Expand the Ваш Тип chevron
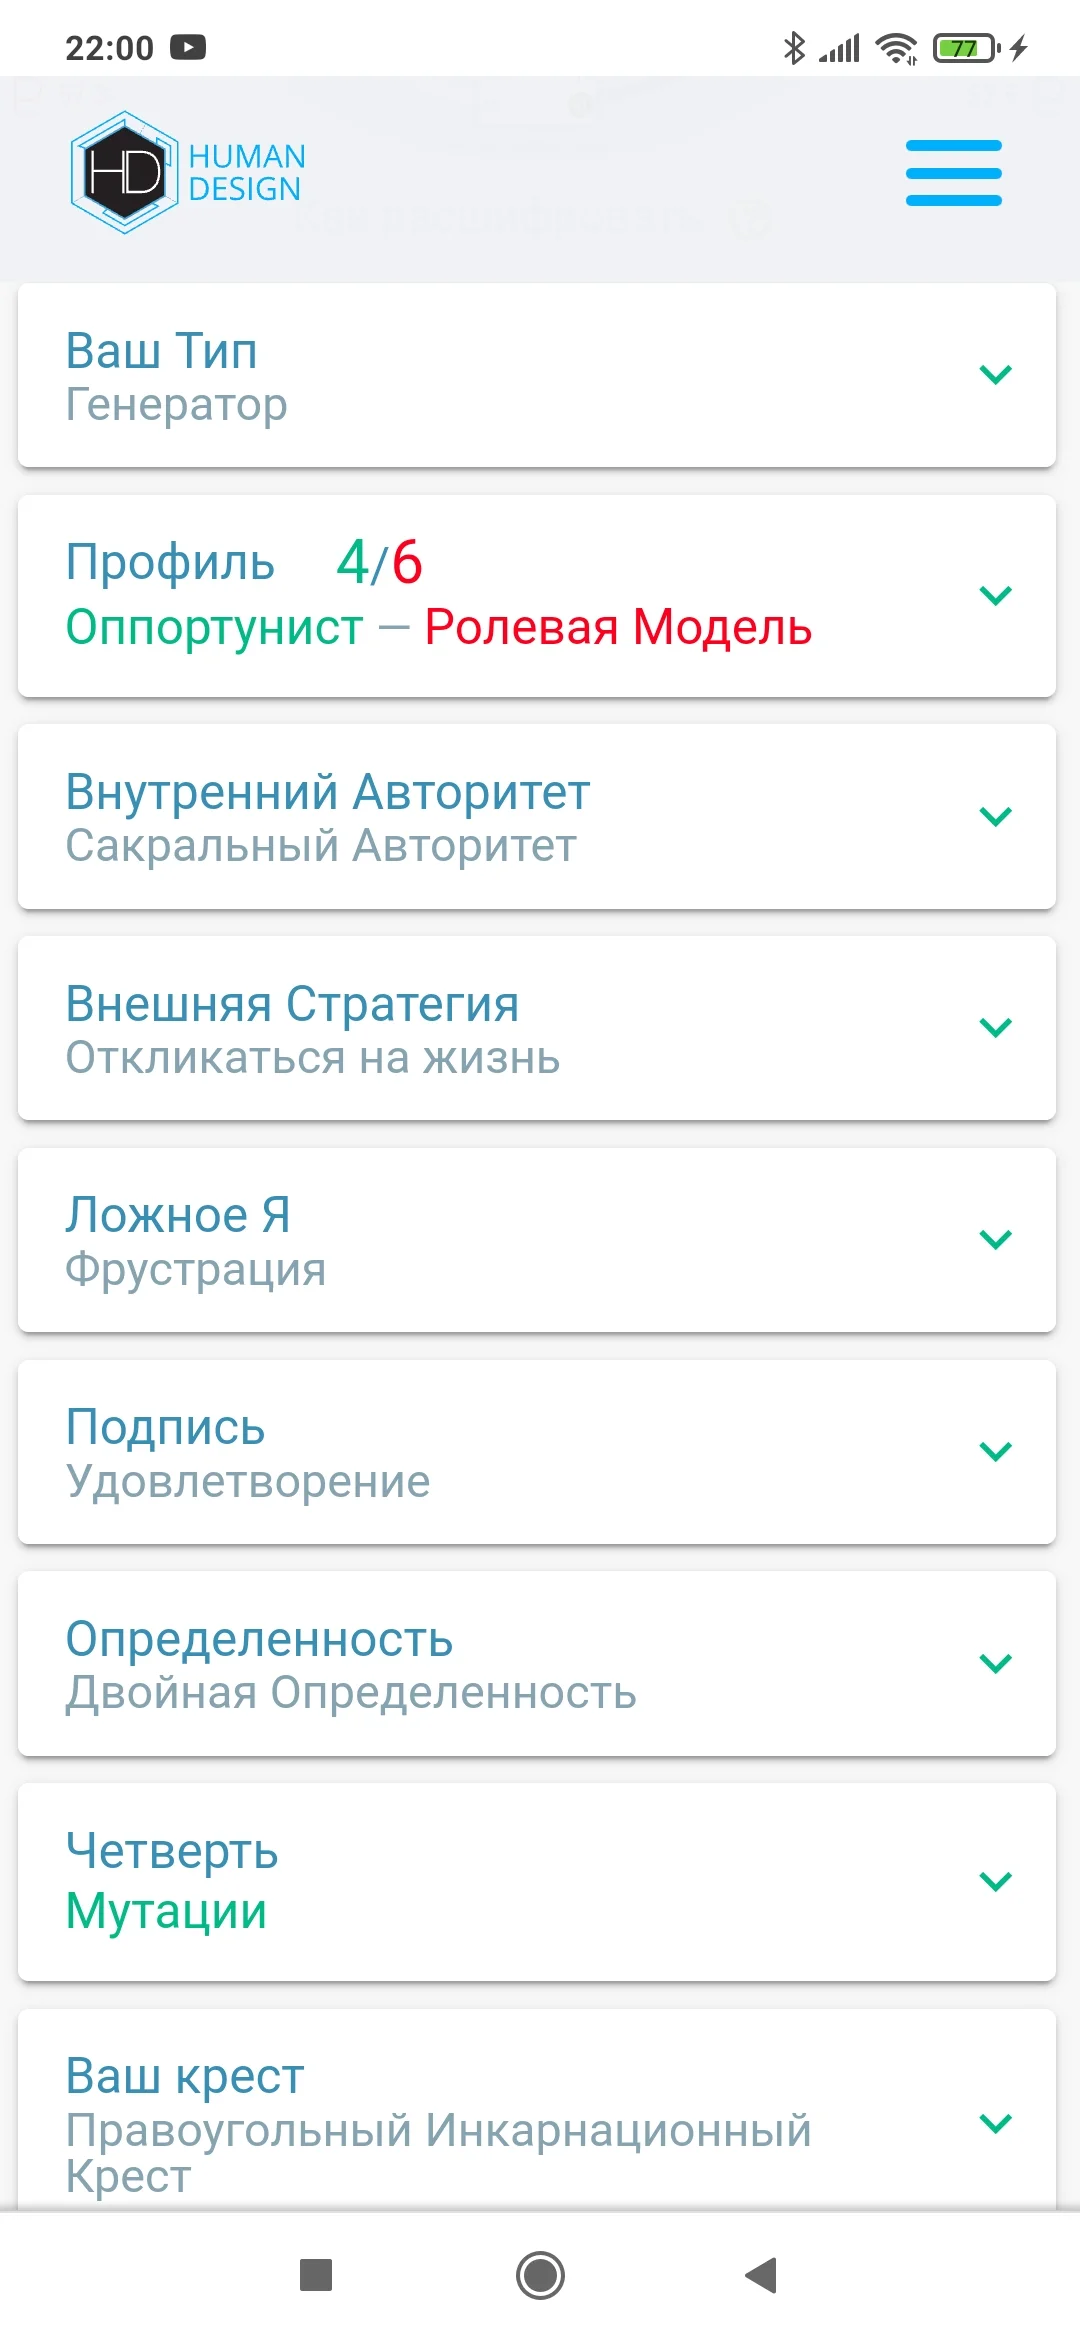This screenshot has height=2340, width=1080. (x=996, y=375)
